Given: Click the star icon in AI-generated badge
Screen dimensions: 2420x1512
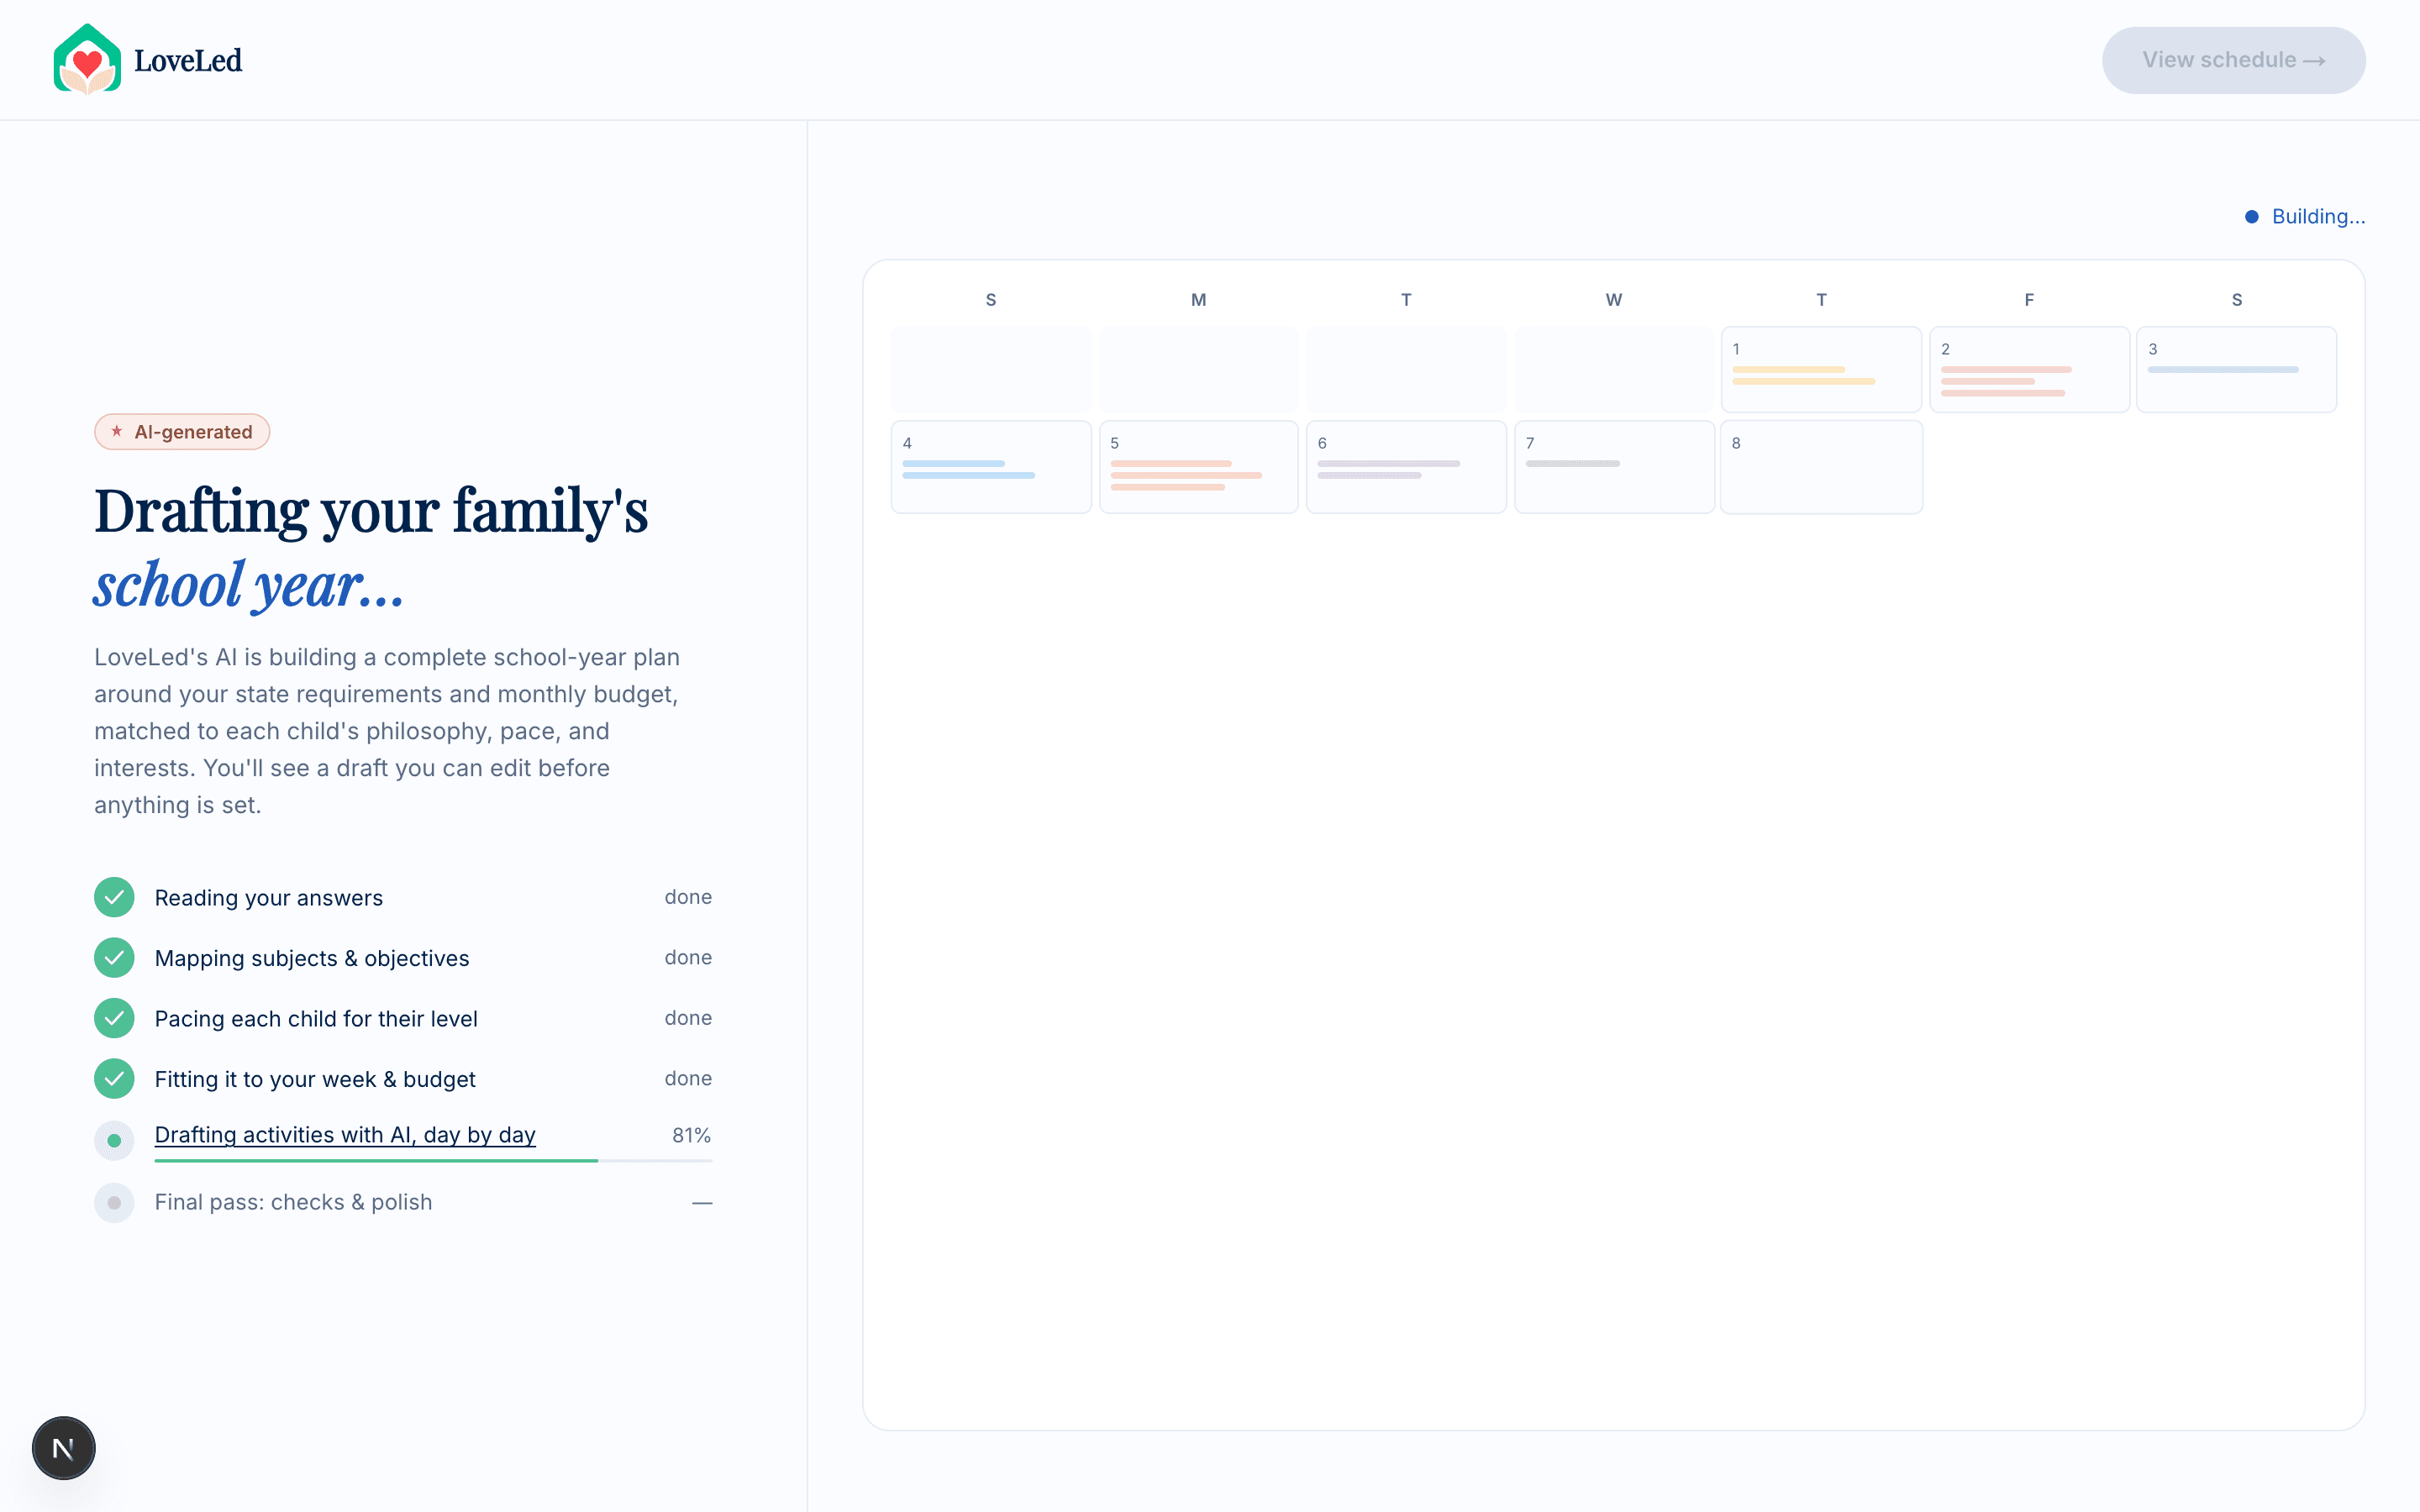Looking at the screenshot, I should pos(117,431).
